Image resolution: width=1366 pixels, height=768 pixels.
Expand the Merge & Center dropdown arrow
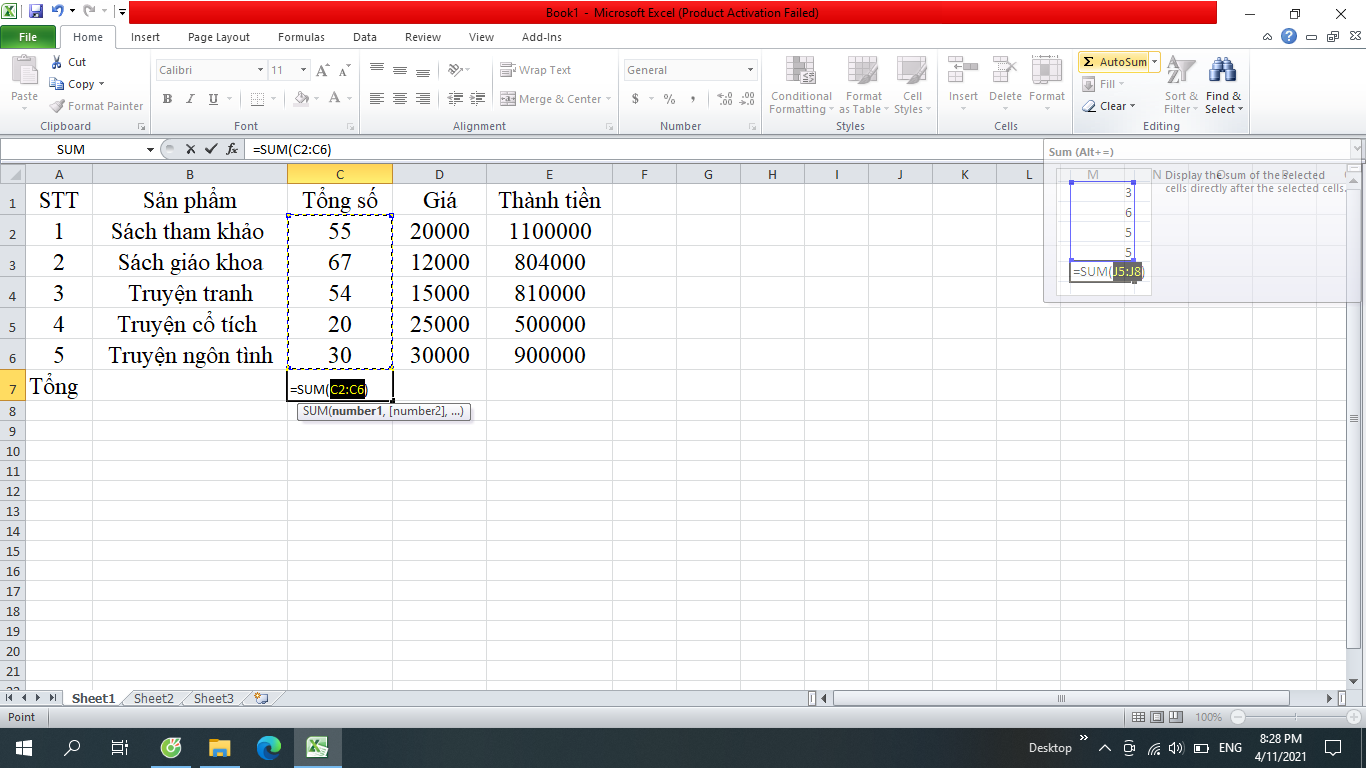[610, 99]
